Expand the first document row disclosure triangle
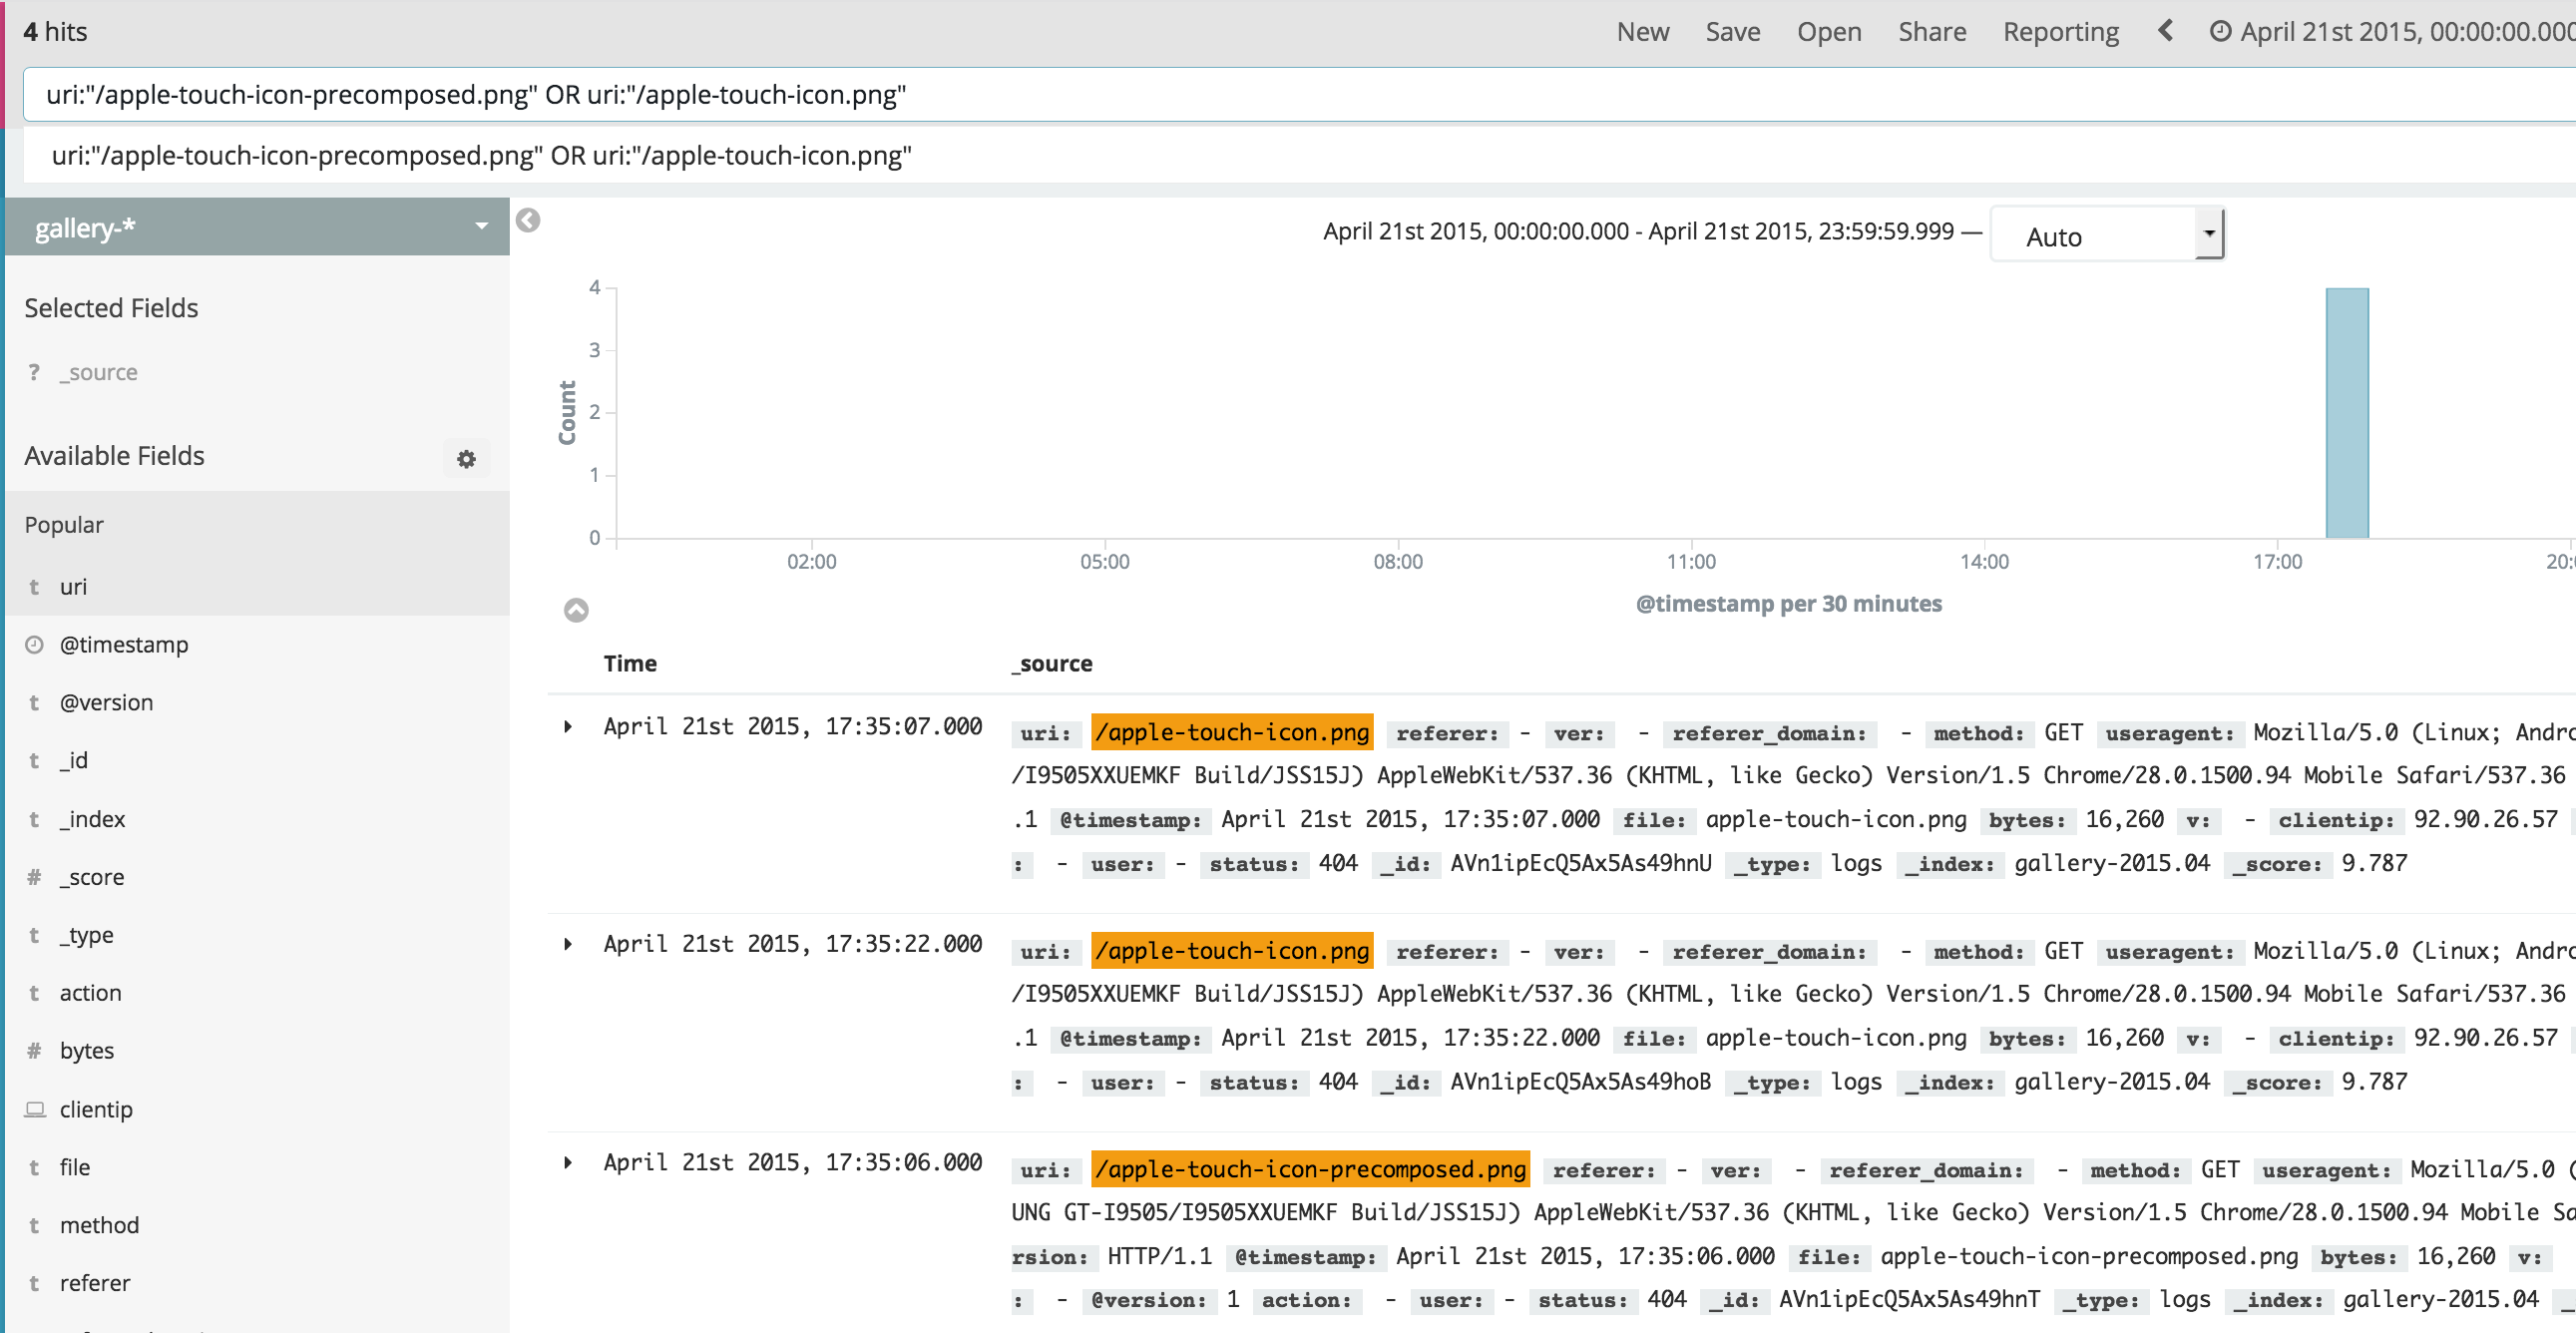 (x=570, y=727)
